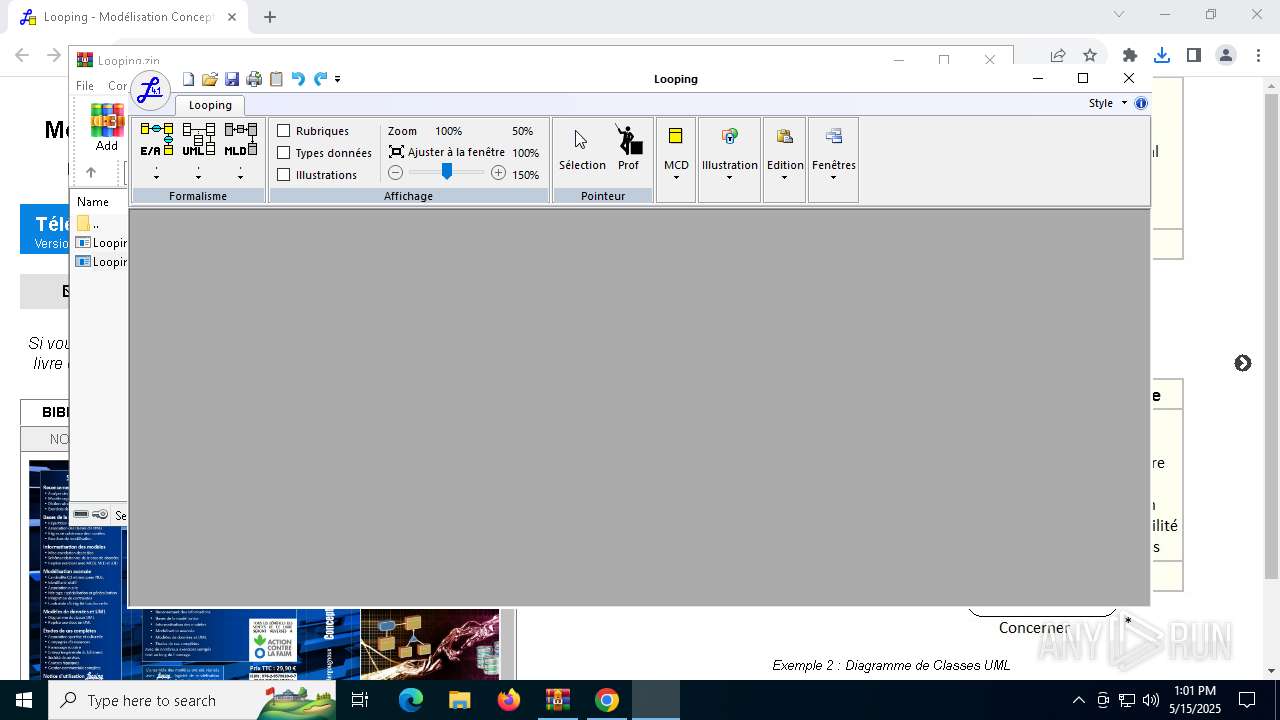The height and width of the screenshot is (720, 1280).
Task: Select the UML formalism icon
Action: click(x=198, y=140)
